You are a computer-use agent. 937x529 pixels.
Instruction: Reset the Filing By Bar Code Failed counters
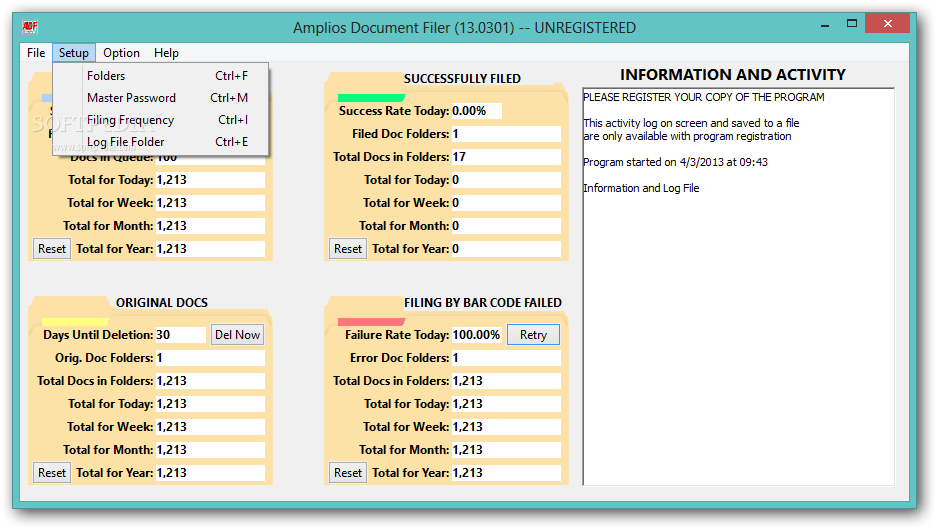[x=348, y=473]
